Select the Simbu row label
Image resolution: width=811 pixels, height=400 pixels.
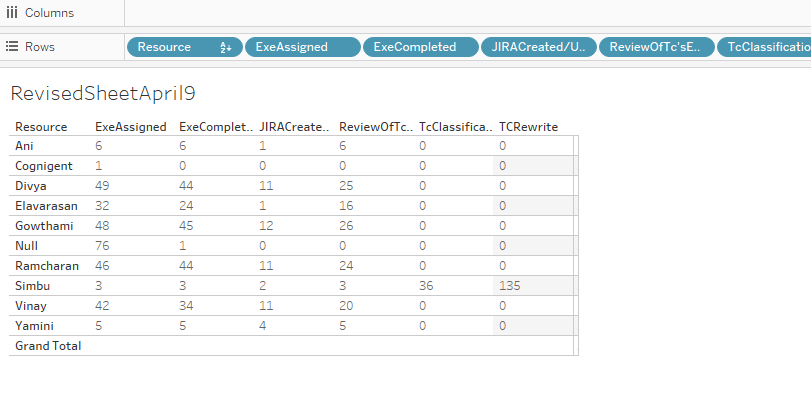(33, 286)
